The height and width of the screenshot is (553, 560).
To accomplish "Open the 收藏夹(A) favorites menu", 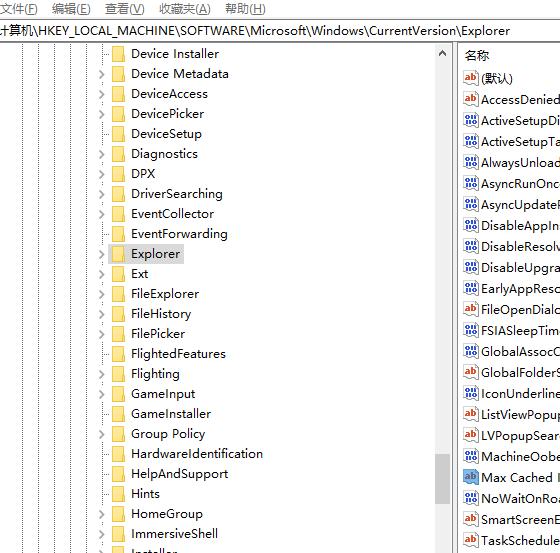I will [185, 9].
